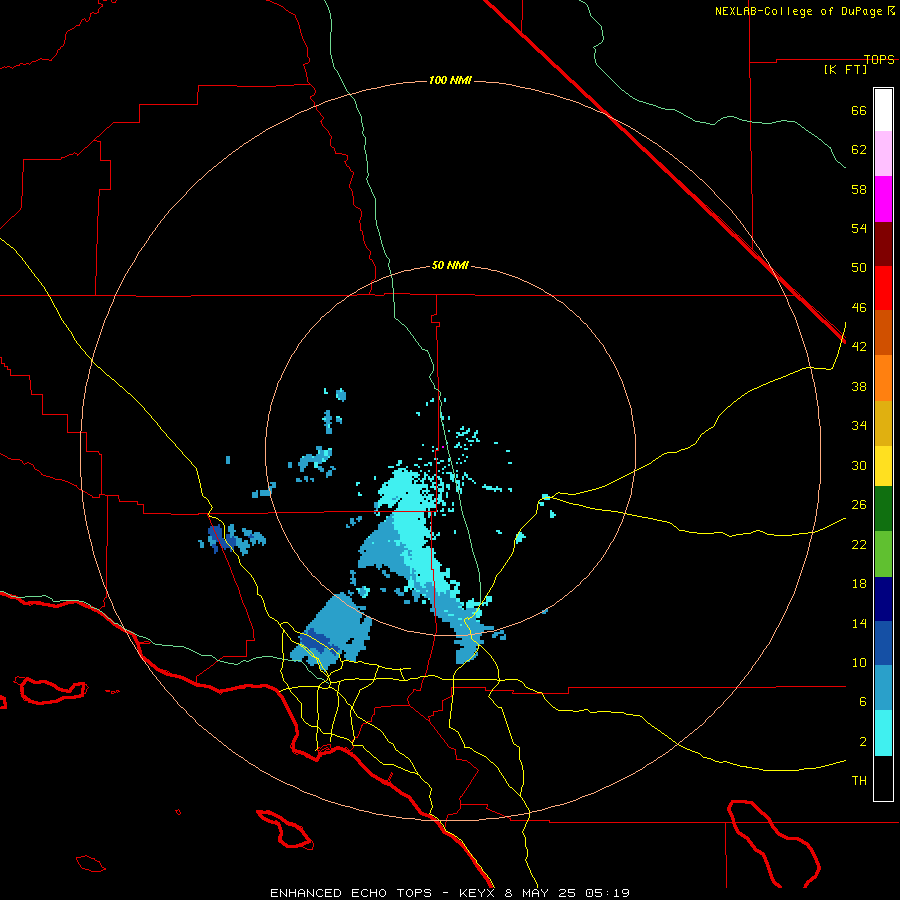Click the legend value 58
The height and width of the screenshot is (900, 900).
coord(859,189)
